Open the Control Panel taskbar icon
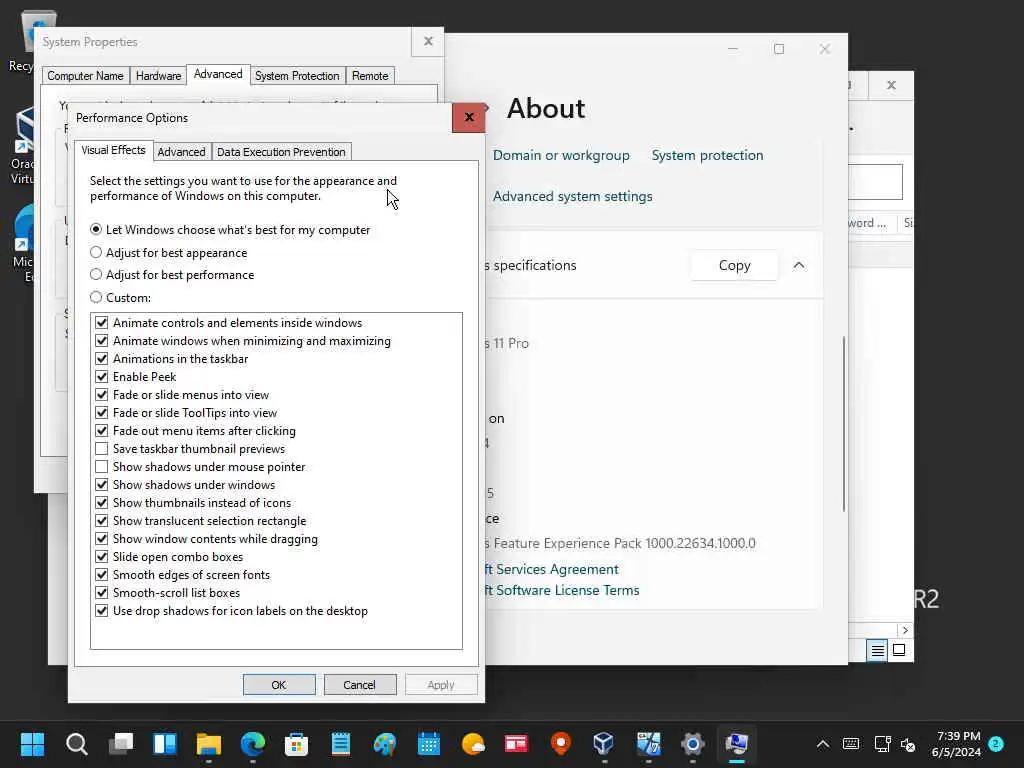The width and height of the screenshot is (1024, 768). pos(648,744)
